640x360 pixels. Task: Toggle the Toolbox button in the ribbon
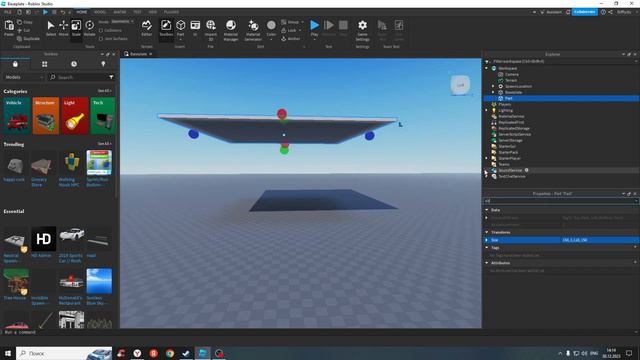pos(166,28)
